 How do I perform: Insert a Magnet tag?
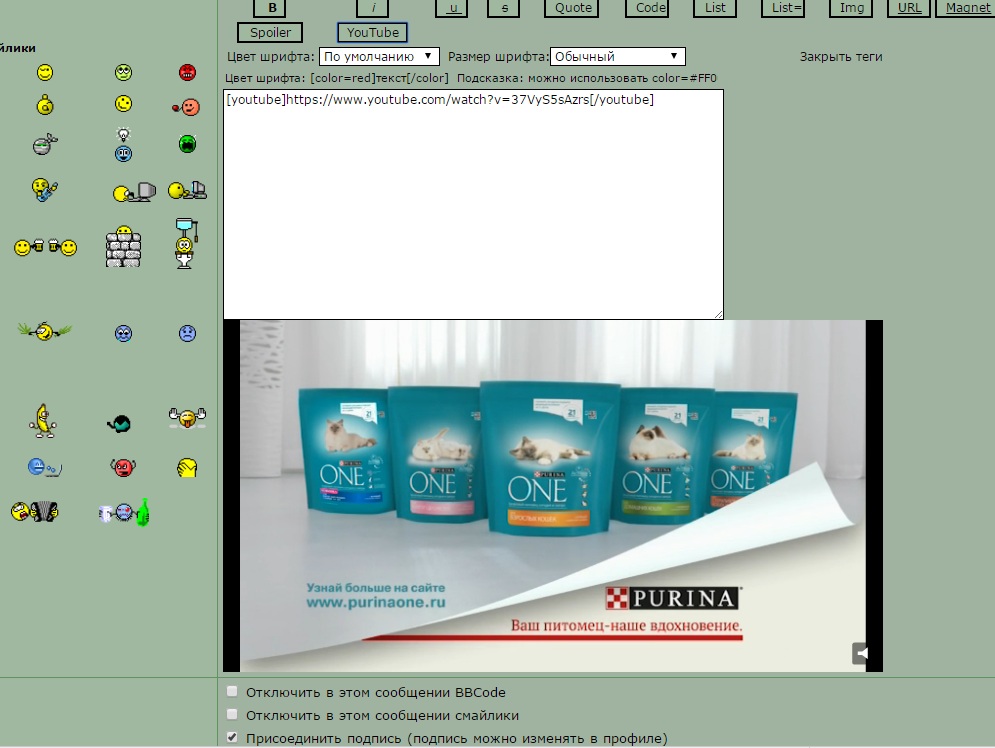(x=966, y=8)
